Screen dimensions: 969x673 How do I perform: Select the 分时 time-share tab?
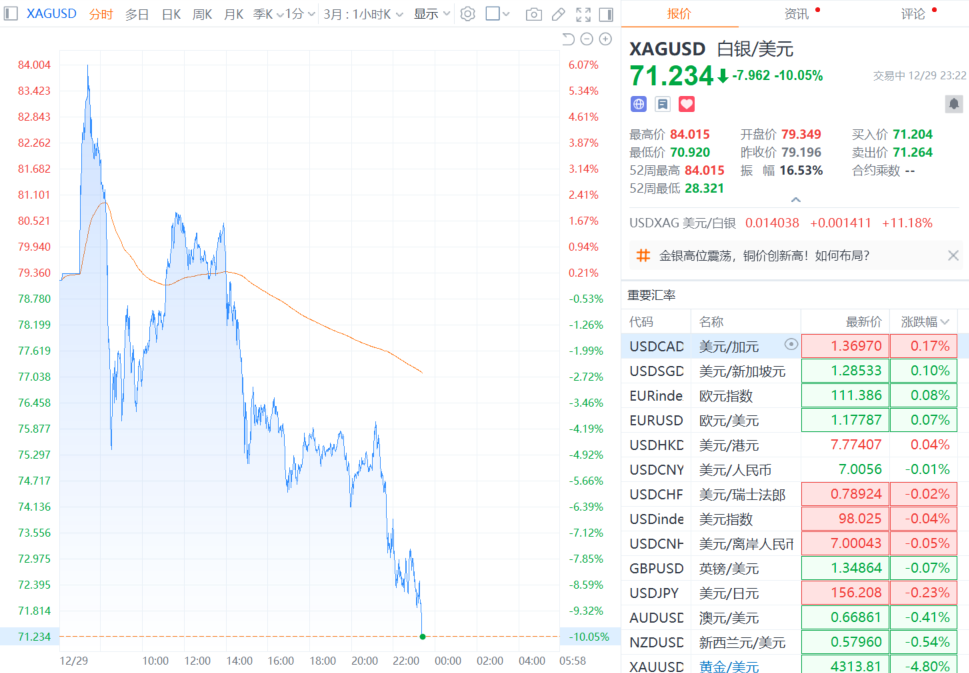pos(101,14)
